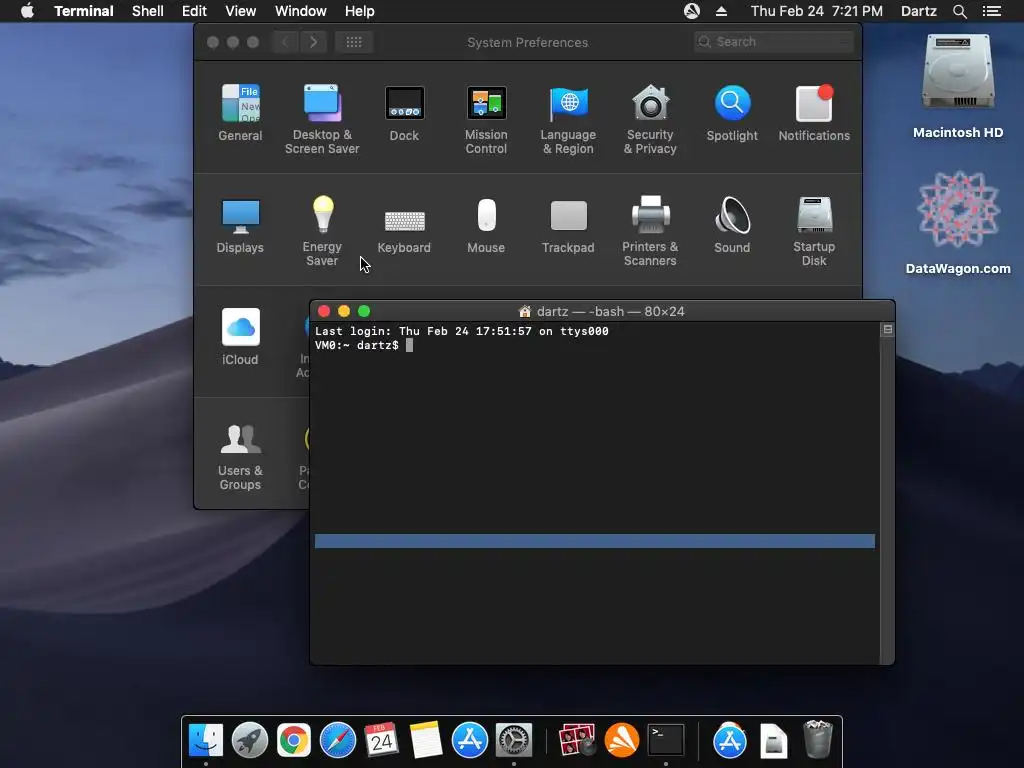1024x768 pixels.
Task: Open Displays preferences pane
Action: point(240,225)
